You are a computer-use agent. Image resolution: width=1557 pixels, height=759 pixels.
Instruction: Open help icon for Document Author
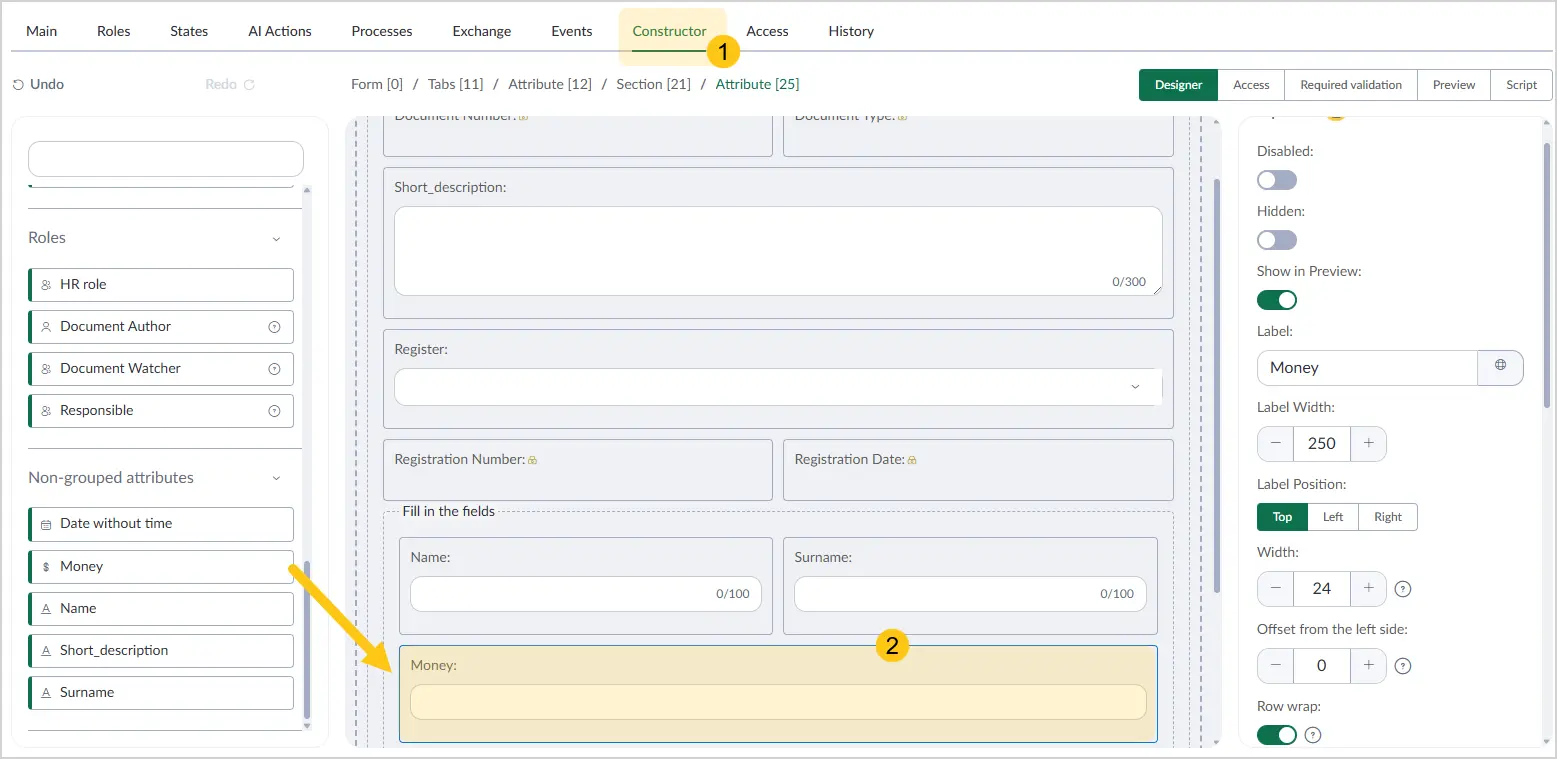tap(274, 327)
